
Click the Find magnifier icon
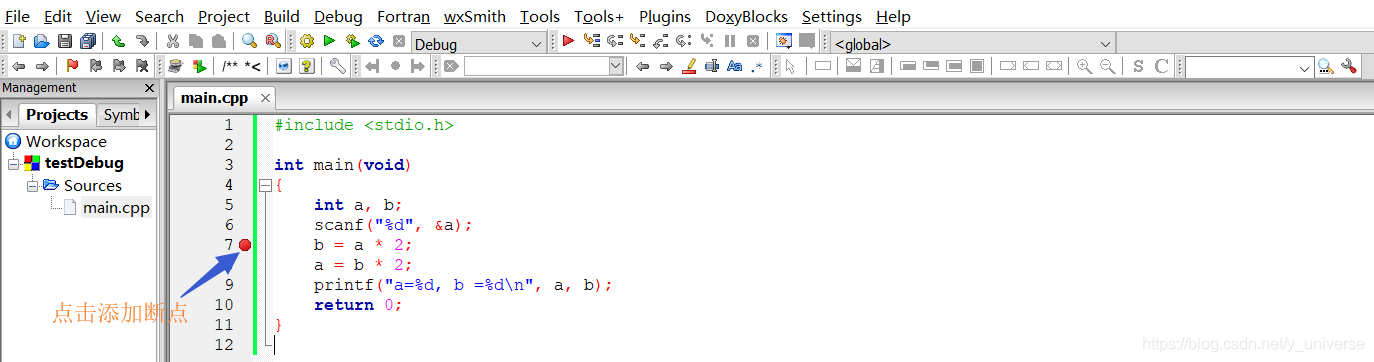click(249, 42)
